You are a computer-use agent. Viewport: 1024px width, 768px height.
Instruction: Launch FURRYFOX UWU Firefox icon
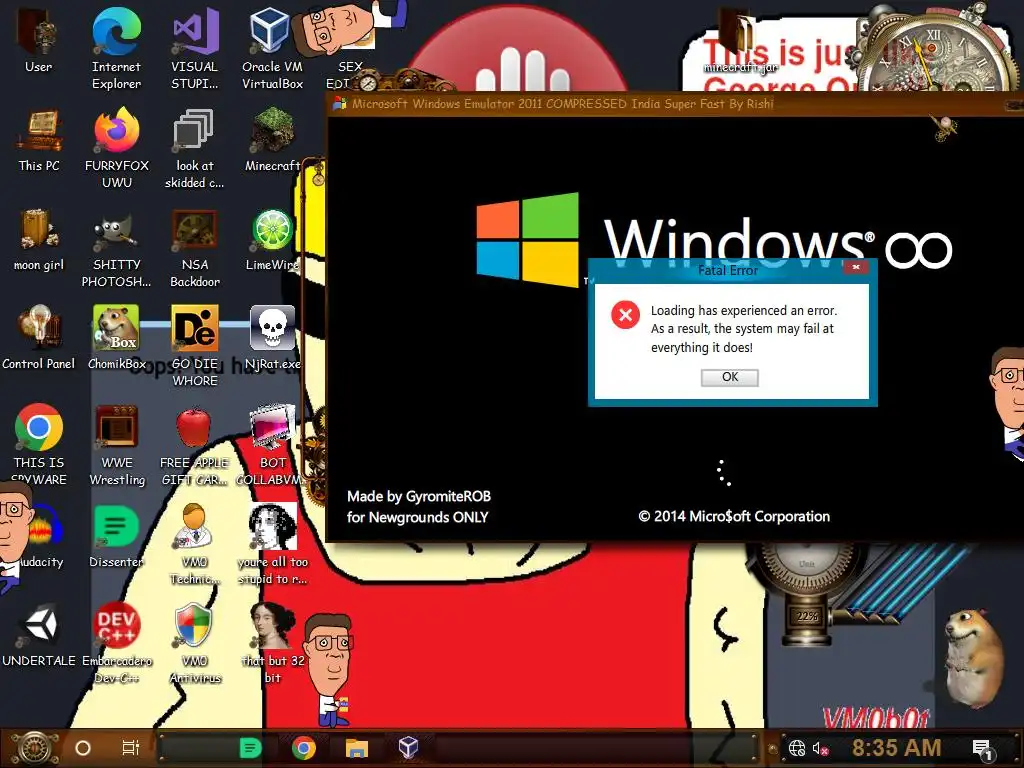click(117, 148)
